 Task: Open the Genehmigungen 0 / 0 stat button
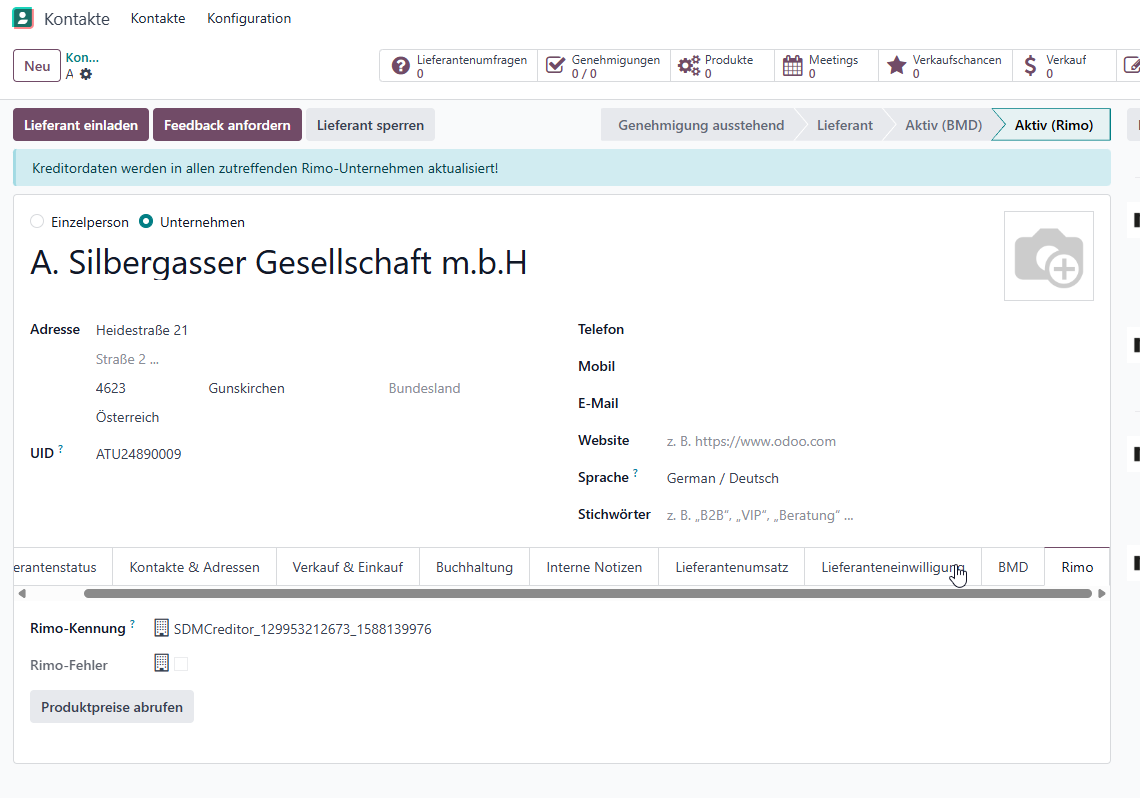click(x=603, y=66)
